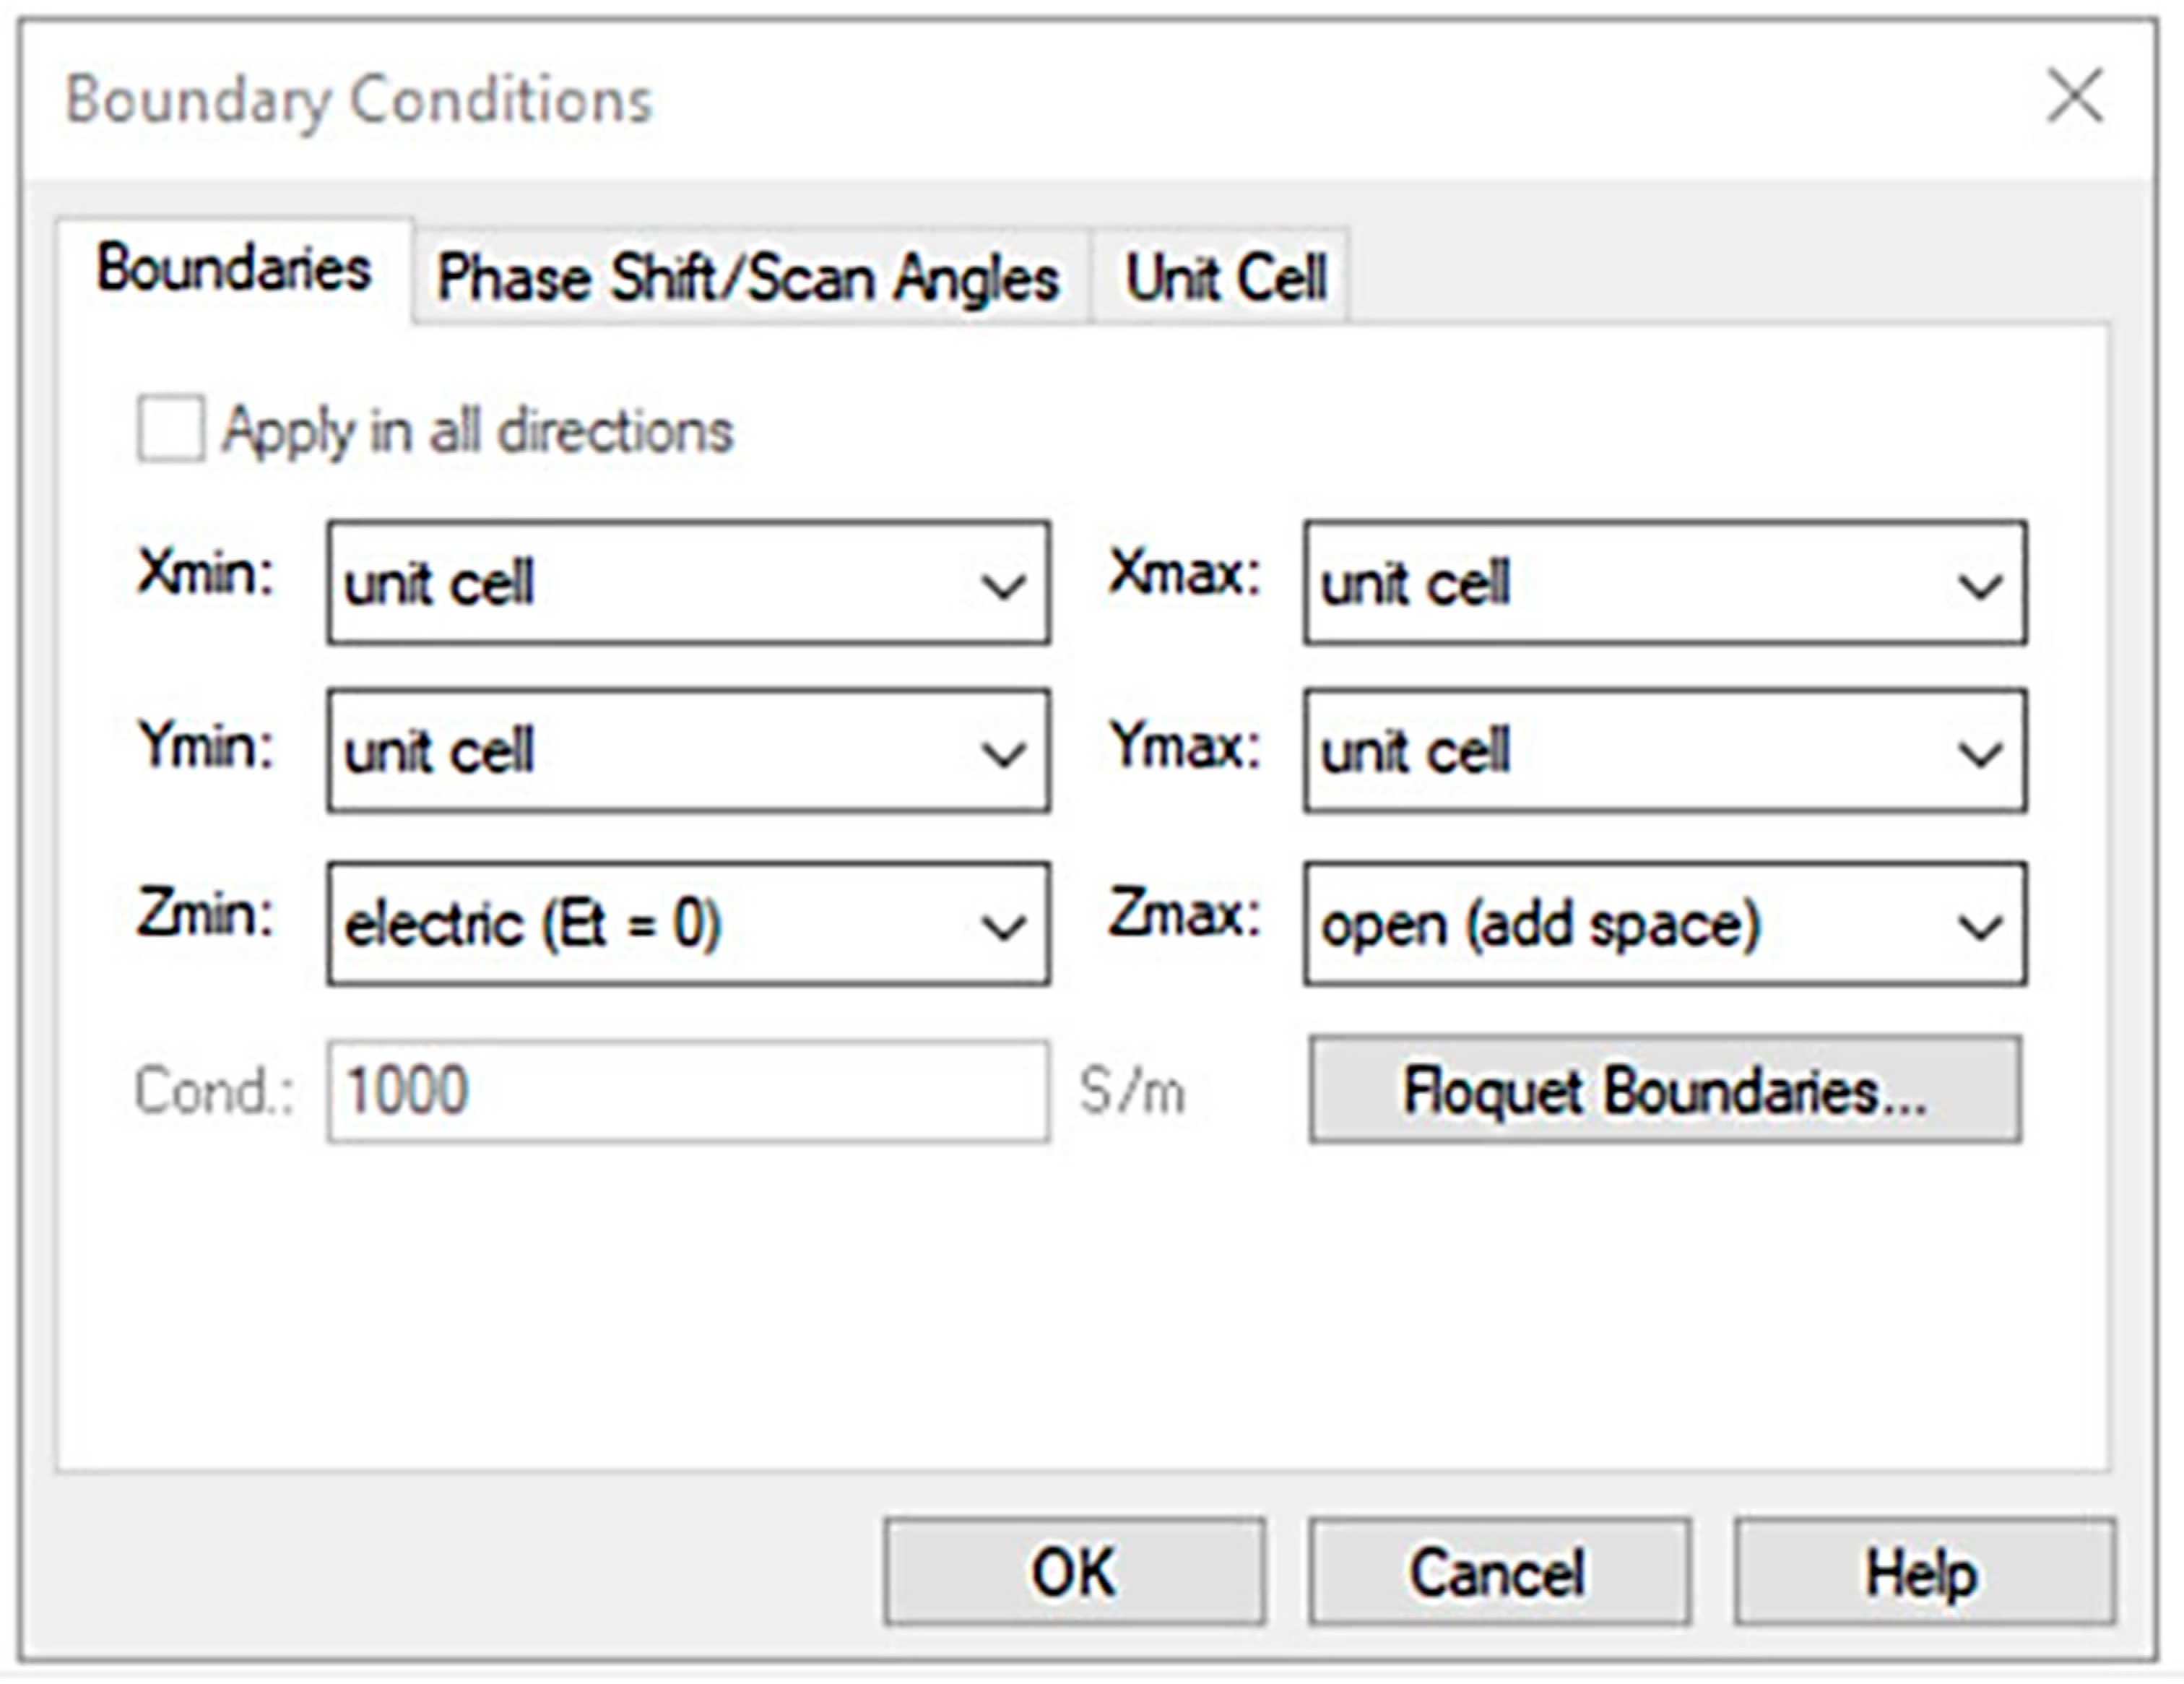Click the Cond. conductivity input field

tap(687, 1091)
